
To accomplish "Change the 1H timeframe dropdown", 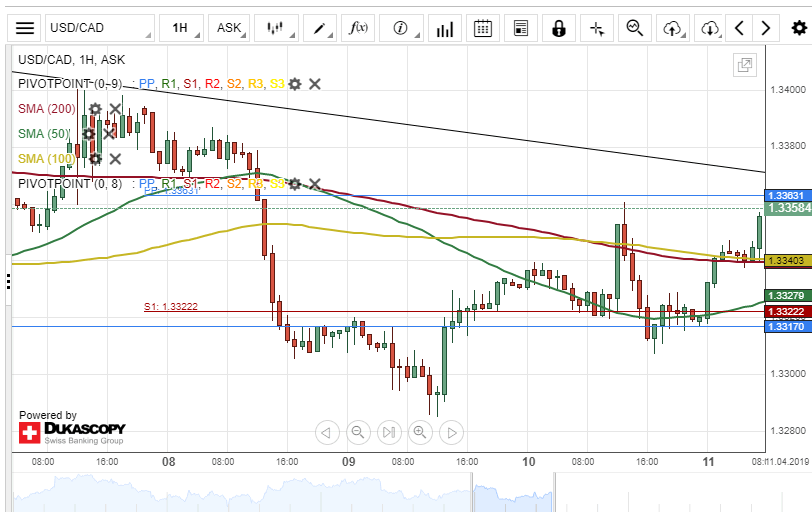I will (181, 28).
